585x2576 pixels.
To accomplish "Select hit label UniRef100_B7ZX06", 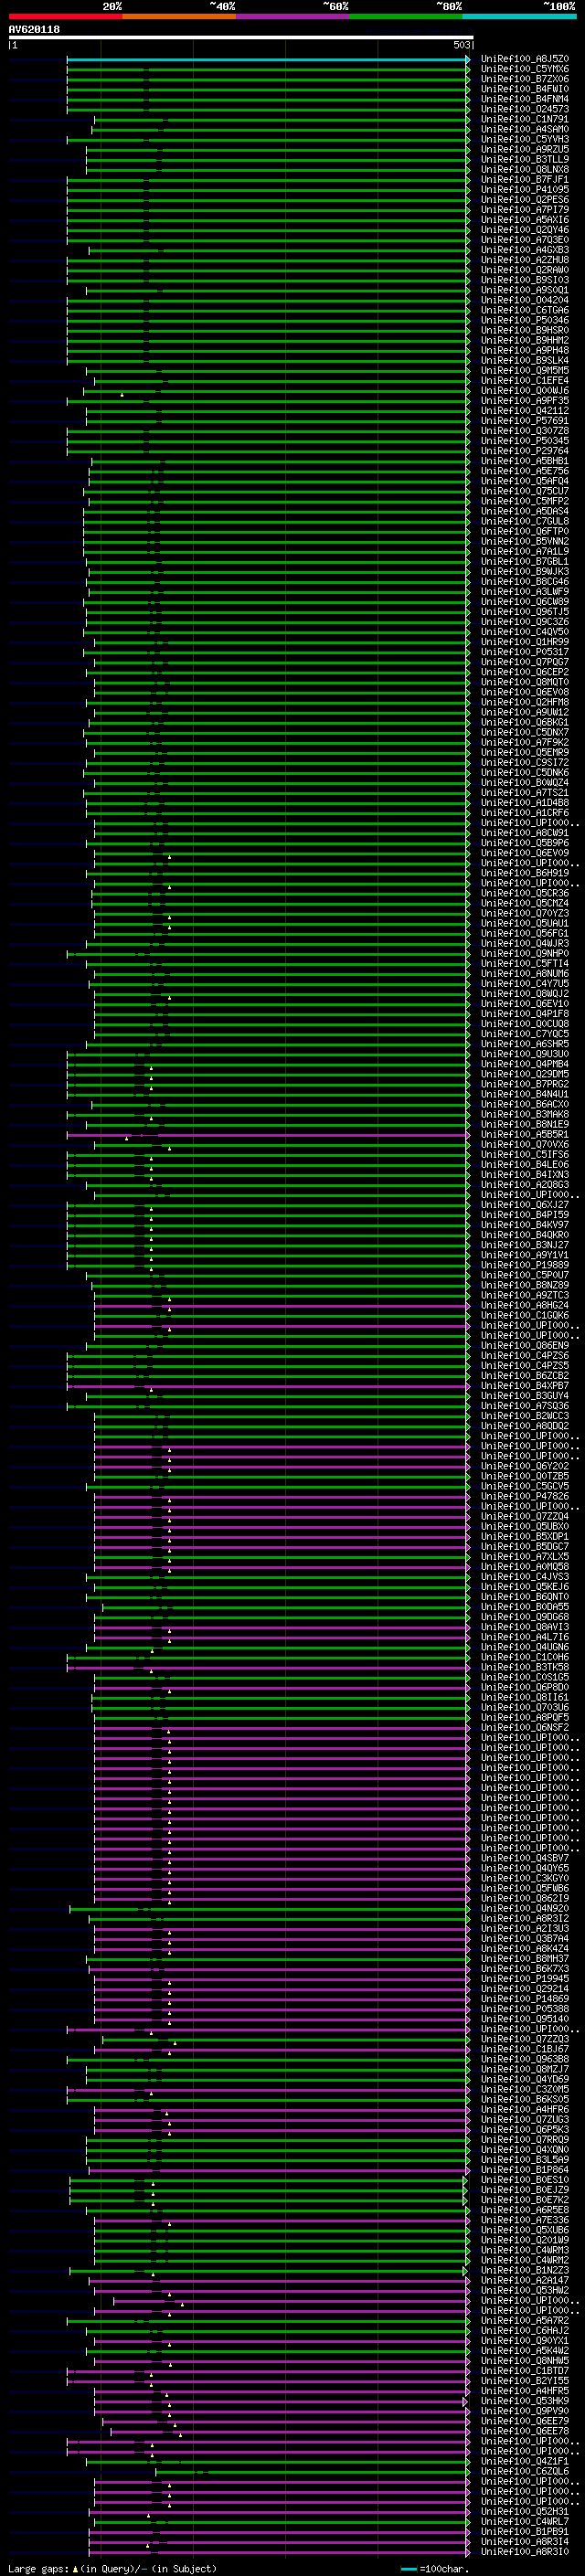I will click(x=524, y=79).
